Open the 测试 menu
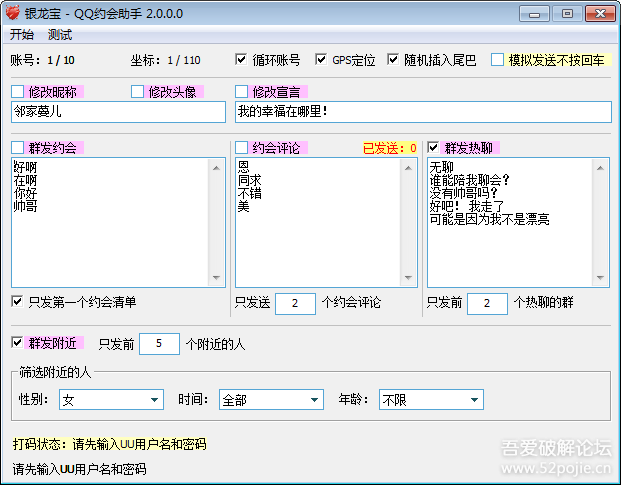621x485 pixels. click(x=60, y=34)
